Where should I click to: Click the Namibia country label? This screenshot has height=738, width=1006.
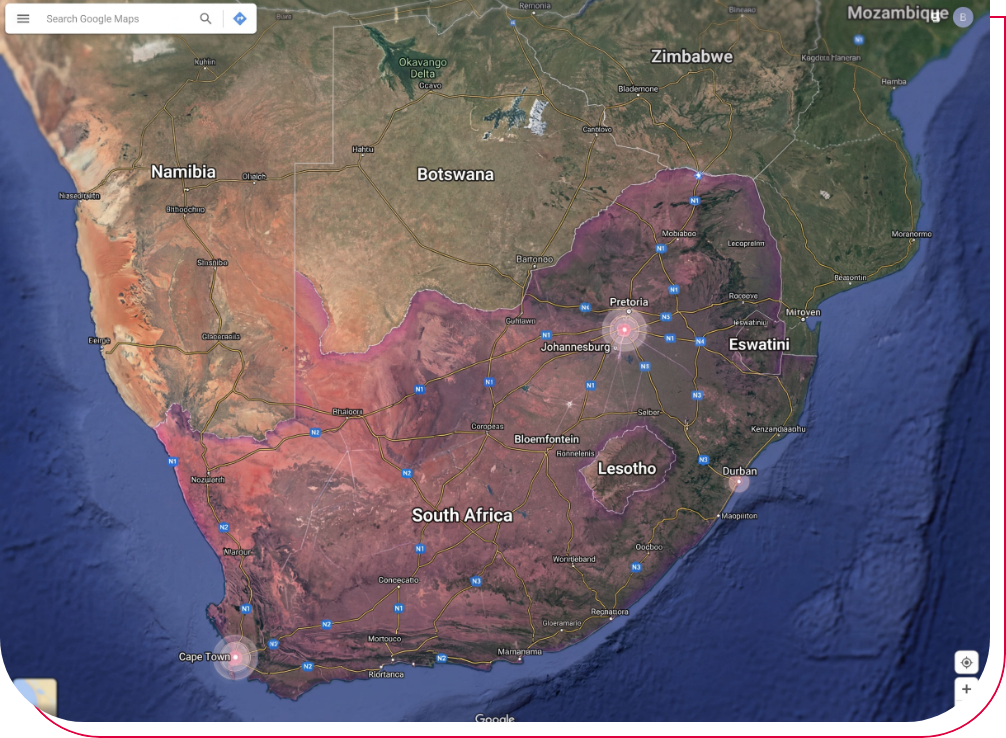[x=183, y=172]
